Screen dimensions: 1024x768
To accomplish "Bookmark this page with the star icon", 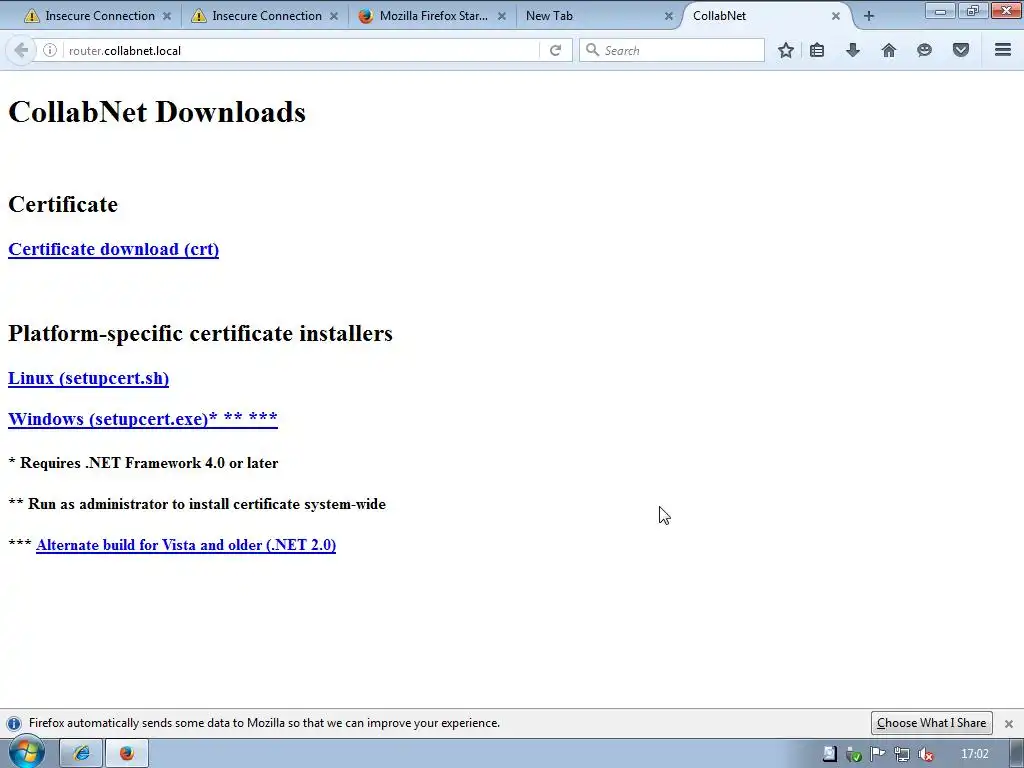I will pyautogui.click(x=786, y=50).
